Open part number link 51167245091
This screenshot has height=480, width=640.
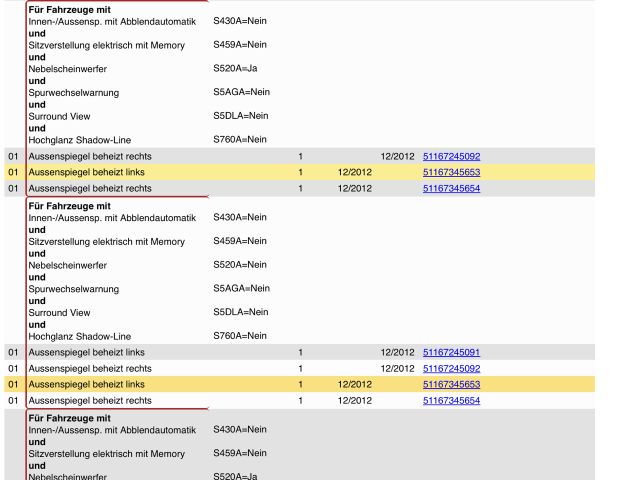click(451, 353)
